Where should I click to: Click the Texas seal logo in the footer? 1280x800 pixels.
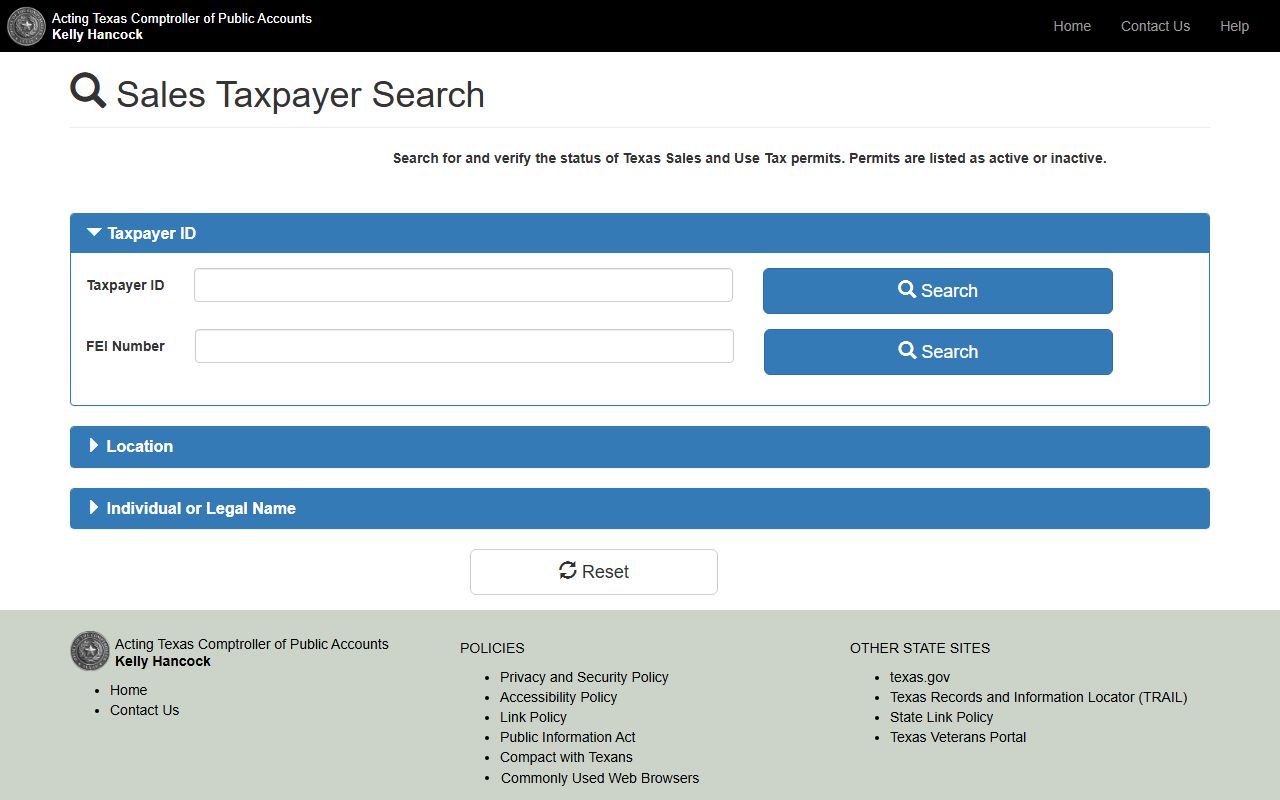(90, 651)
